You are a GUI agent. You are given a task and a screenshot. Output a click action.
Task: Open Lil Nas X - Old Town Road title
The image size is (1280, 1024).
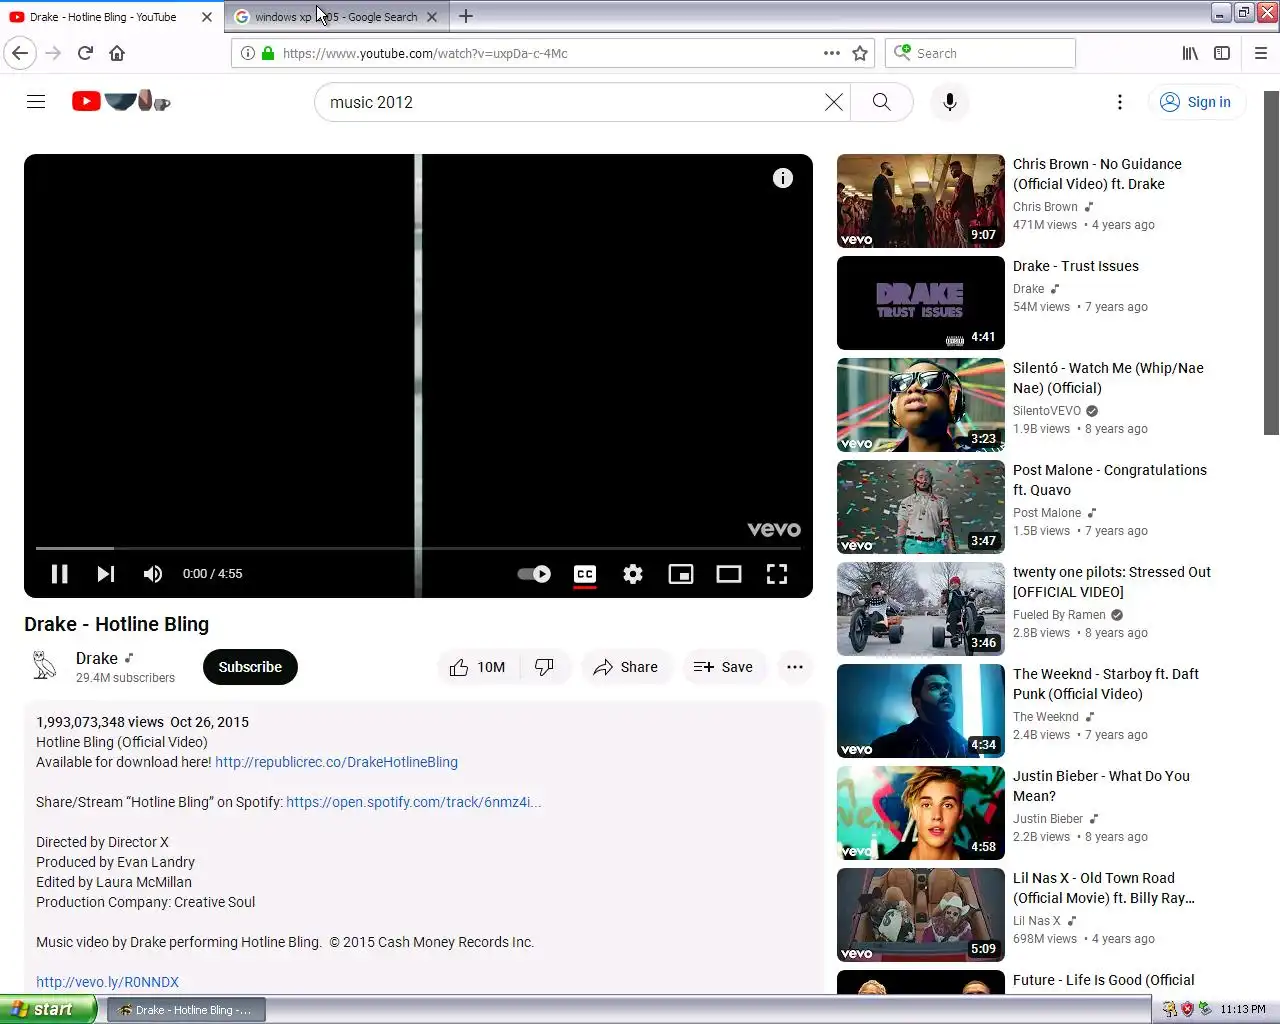pyautogui.click(x=1104, y=888)
